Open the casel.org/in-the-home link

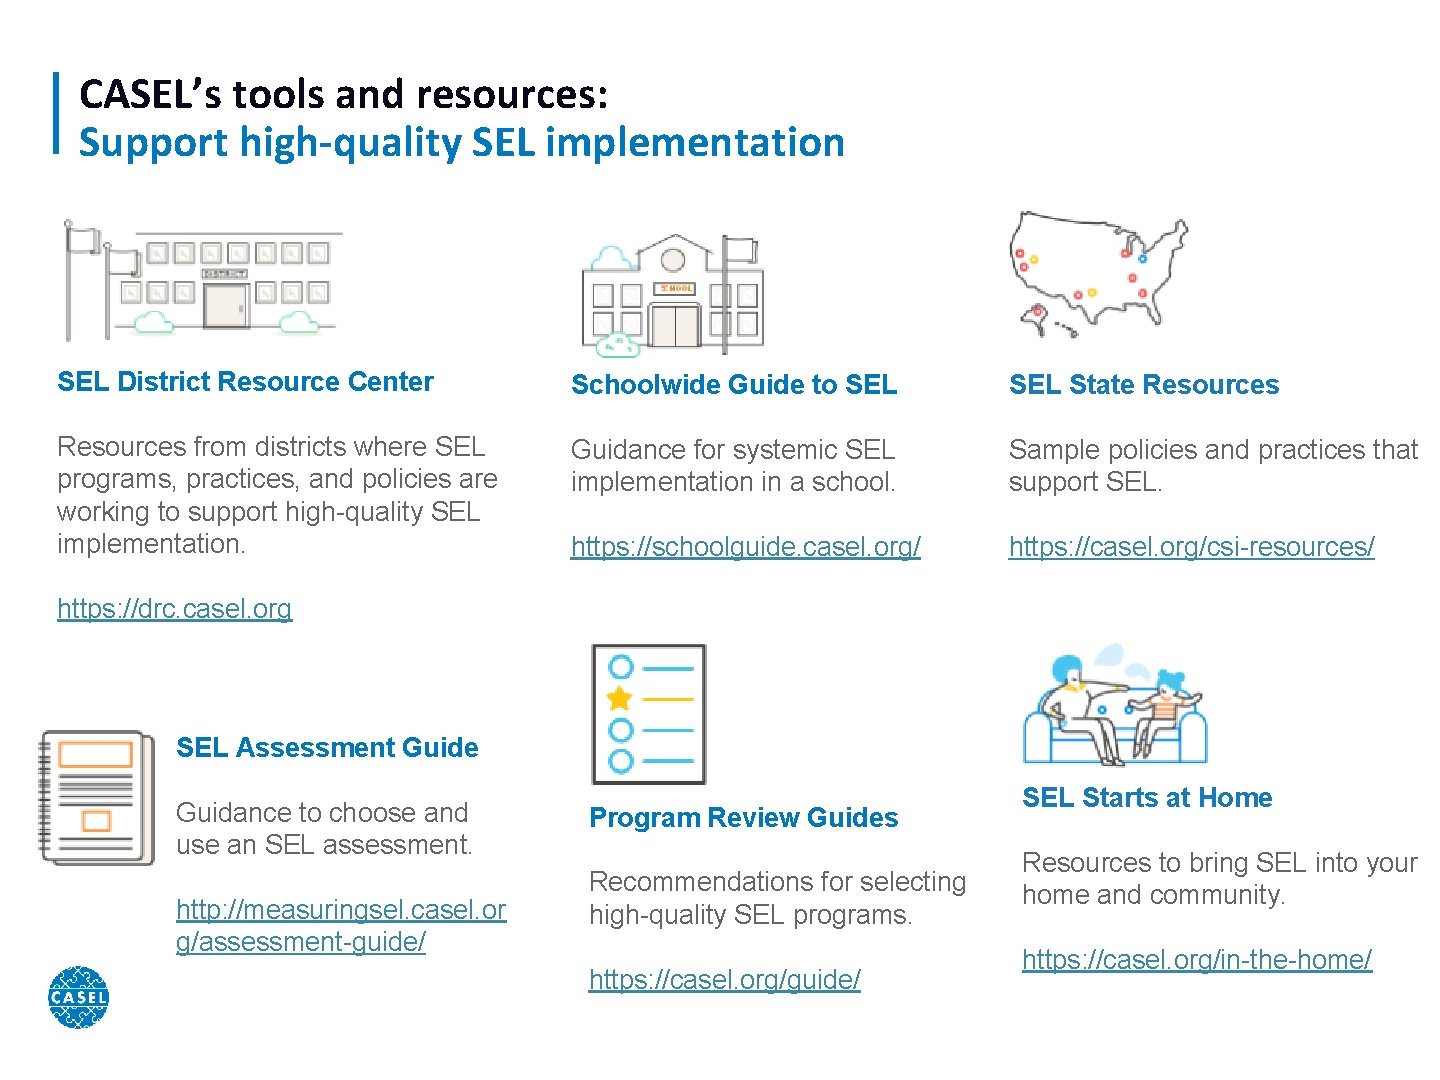click(1197, 959)
